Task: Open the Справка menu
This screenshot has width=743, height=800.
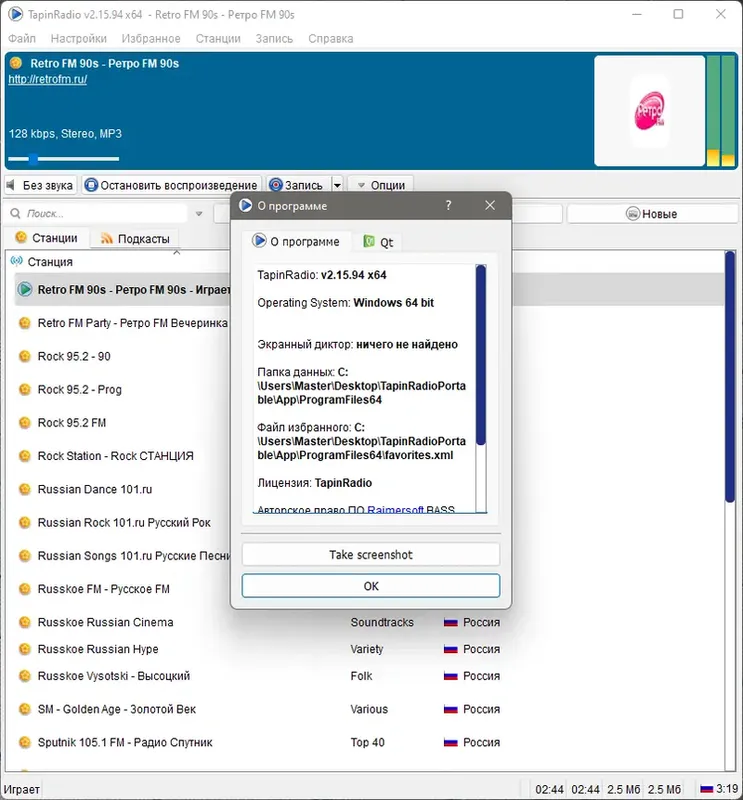Action: (330, 38)
